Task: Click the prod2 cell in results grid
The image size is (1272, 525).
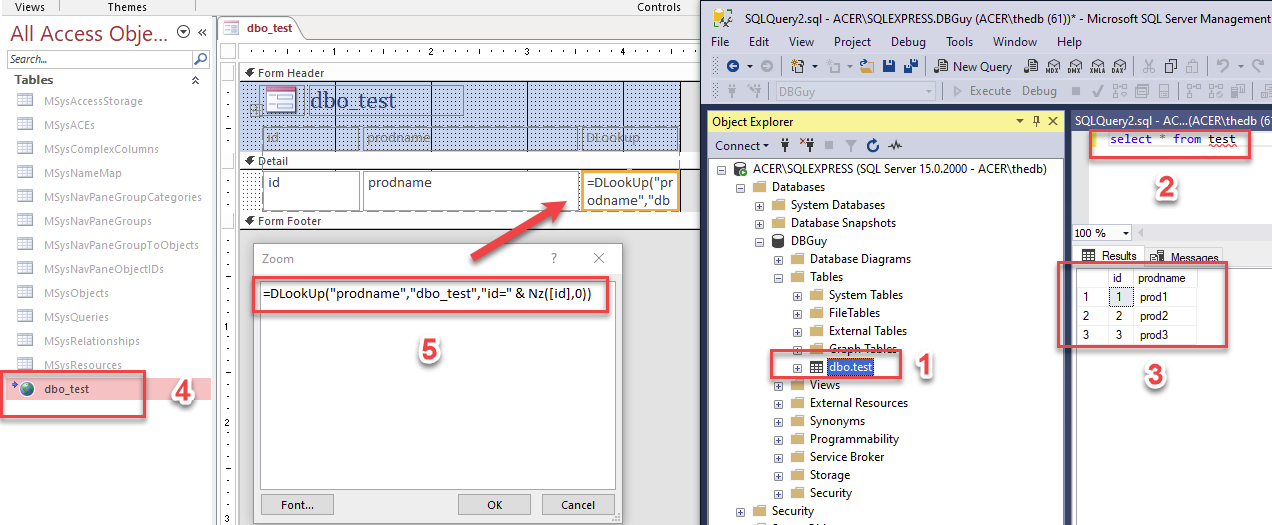Action: 1165,315
